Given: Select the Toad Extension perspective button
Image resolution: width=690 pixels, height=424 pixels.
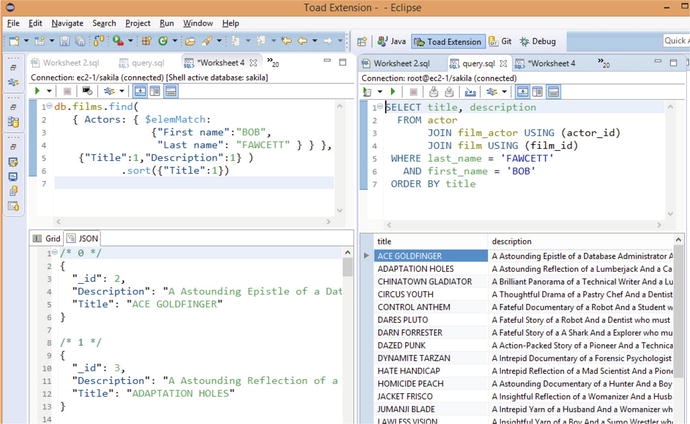Looking at the screenshot, I should tap(449, 41).
